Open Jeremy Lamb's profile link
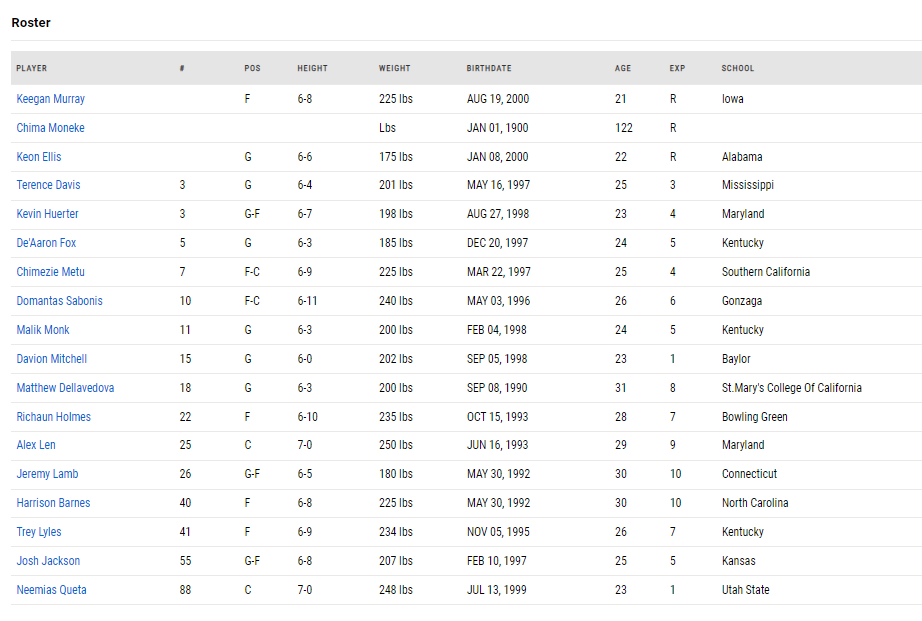Screen dimensions: 922x621 click(x=47, y=473)
